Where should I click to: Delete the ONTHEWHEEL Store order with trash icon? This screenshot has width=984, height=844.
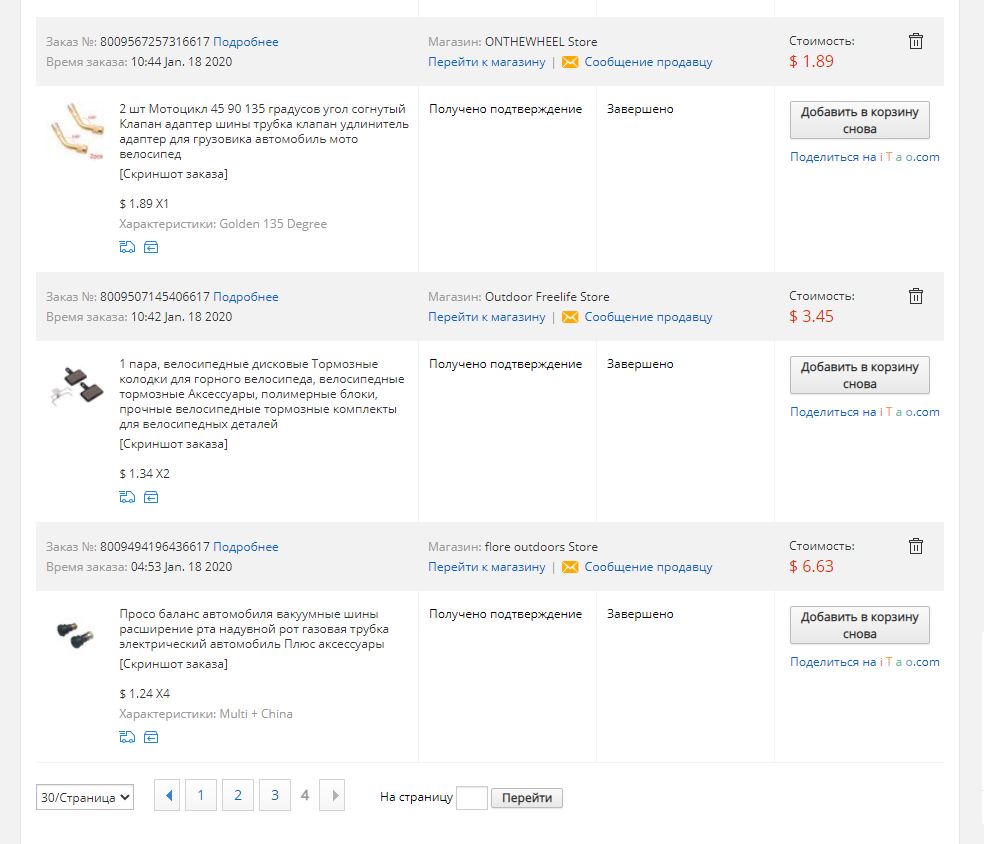915,41
